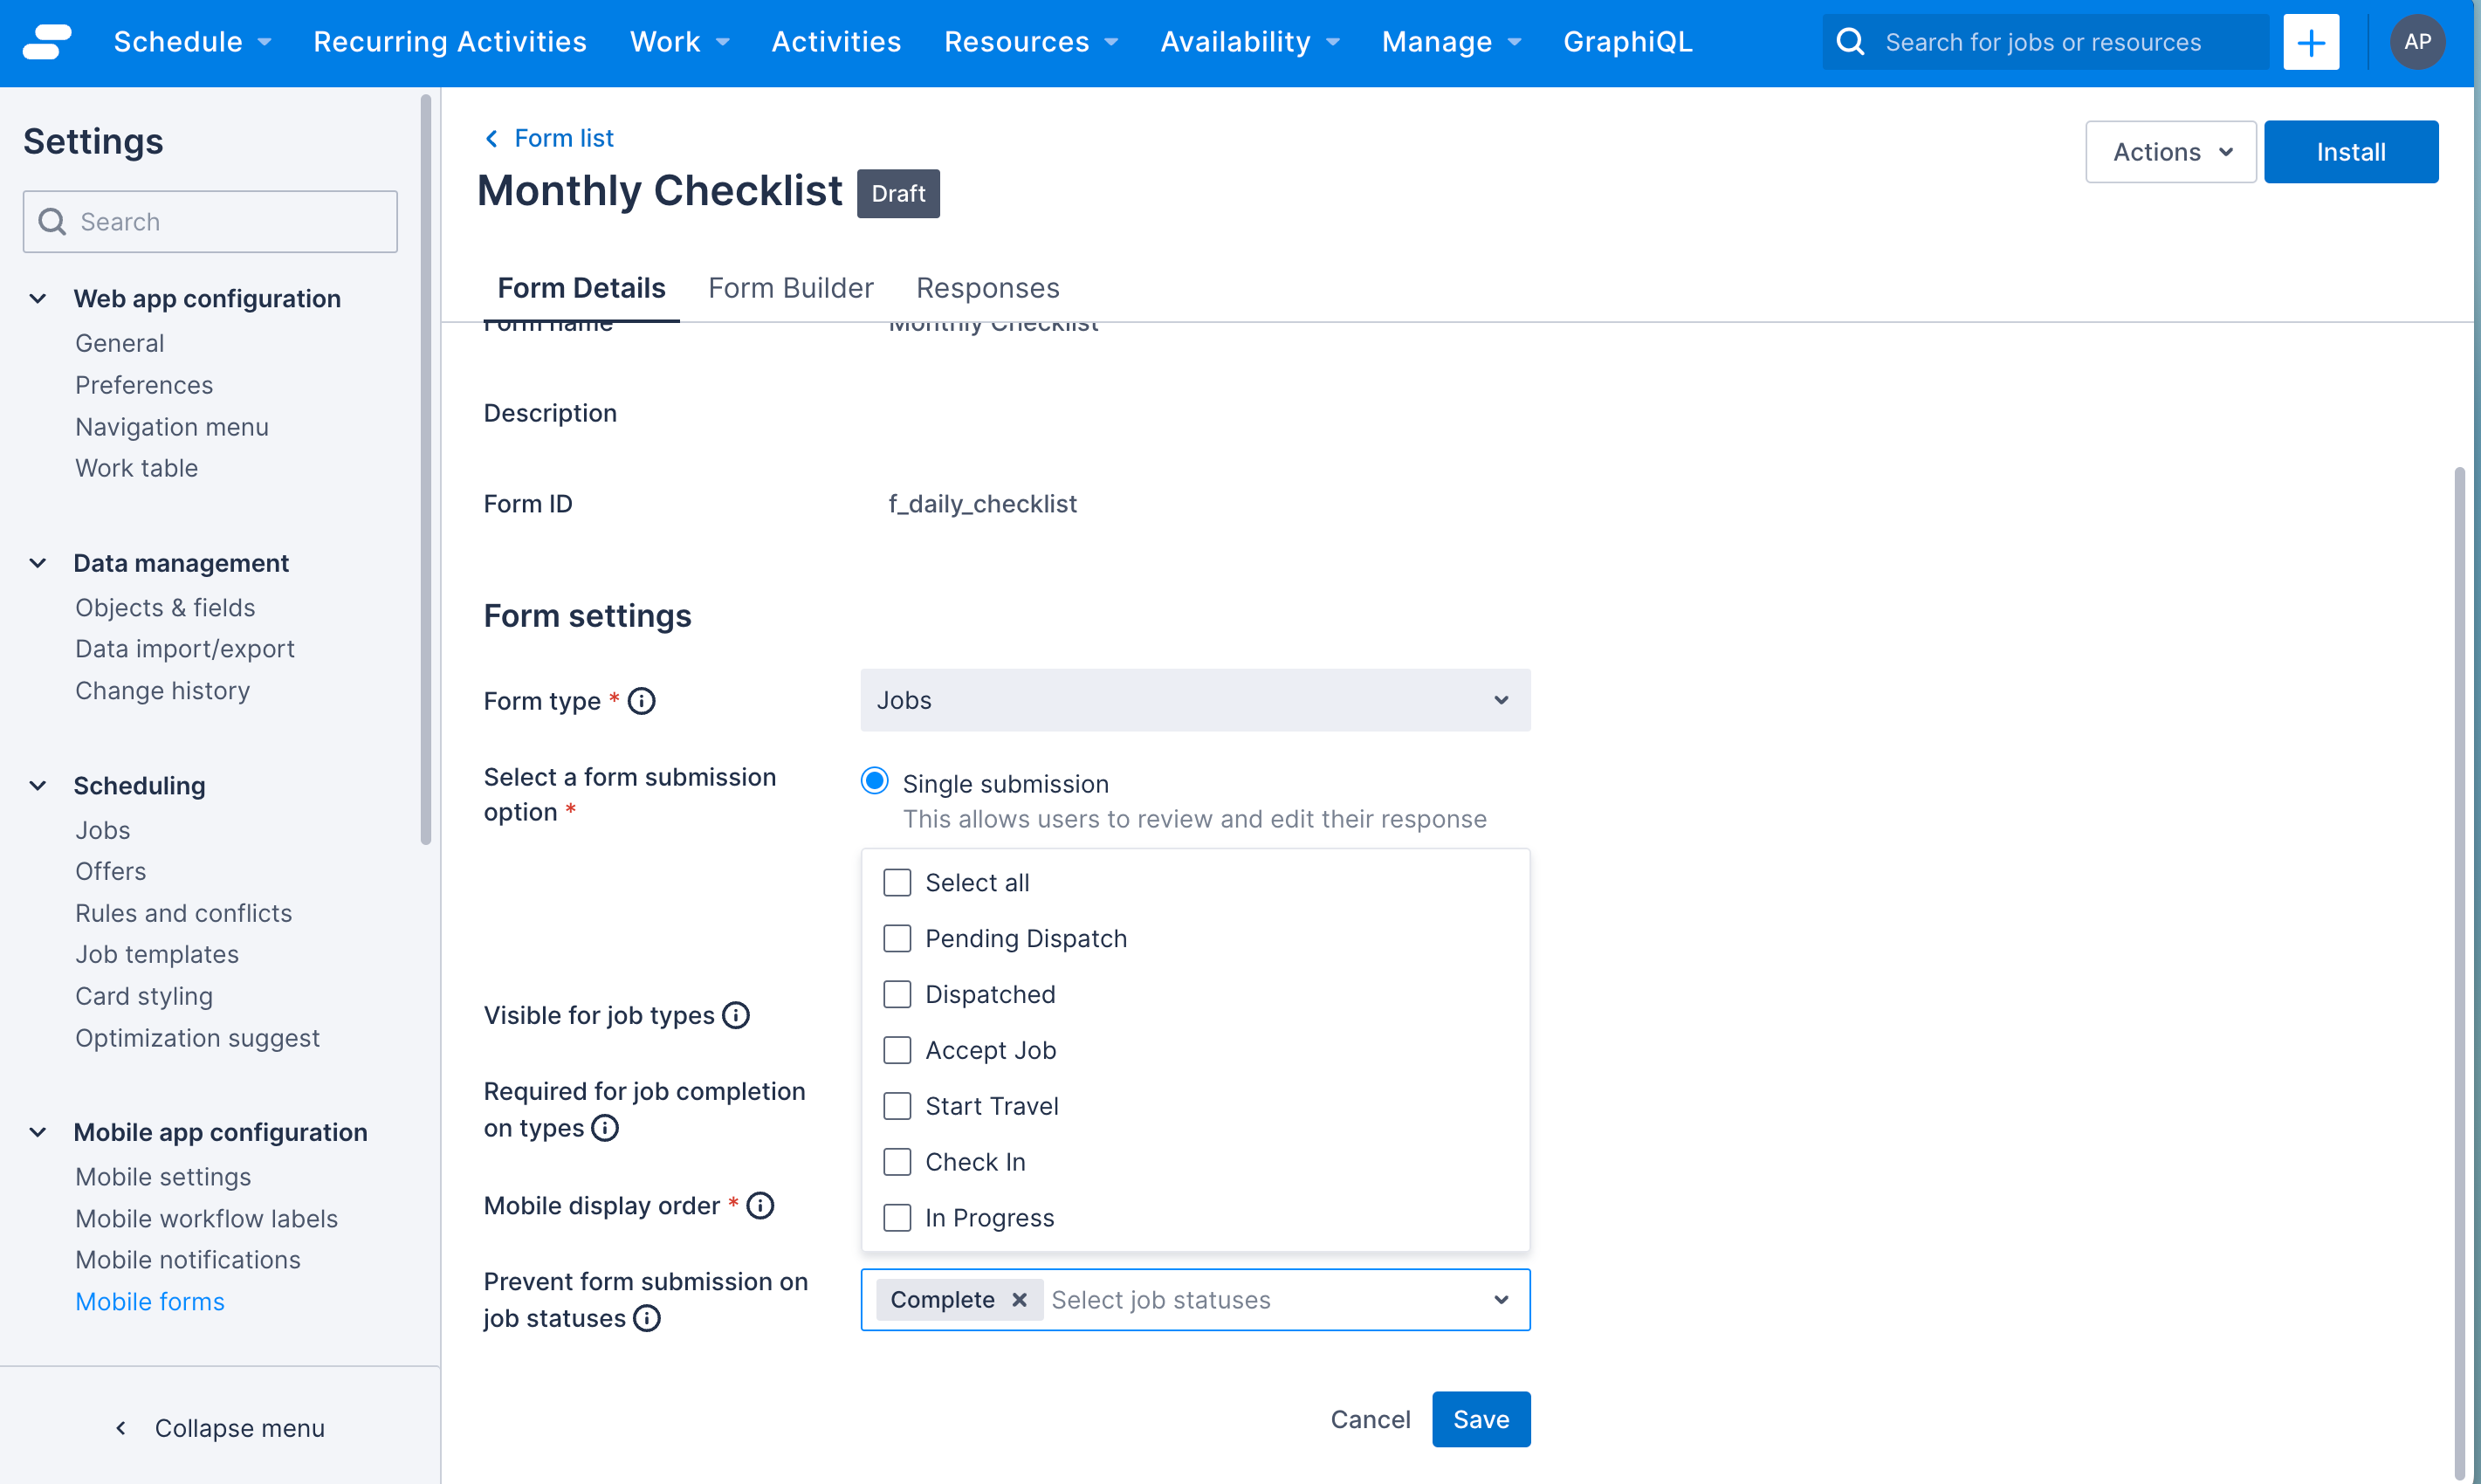The height and width of the screenshot is (1484, 2481).
Task: Open Job templates settings
Action: point(157,954)
